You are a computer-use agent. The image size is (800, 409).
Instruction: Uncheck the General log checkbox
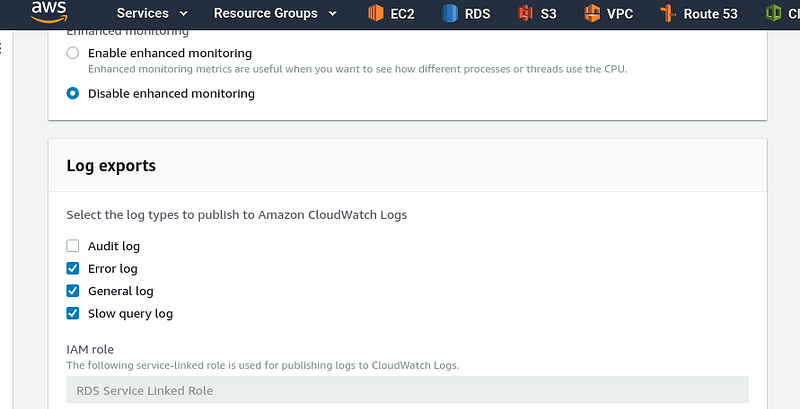(73, 291)
